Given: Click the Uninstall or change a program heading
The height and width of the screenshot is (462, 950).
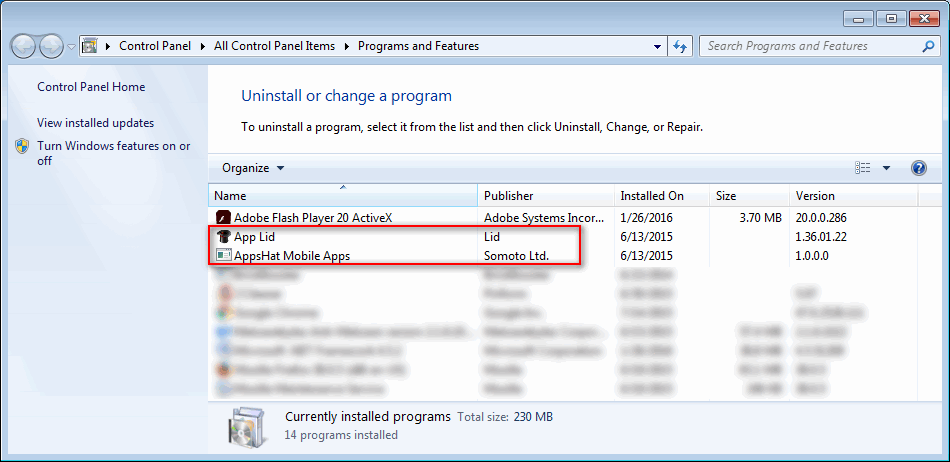Looking at the screenshot, I should tap(347, 96).
